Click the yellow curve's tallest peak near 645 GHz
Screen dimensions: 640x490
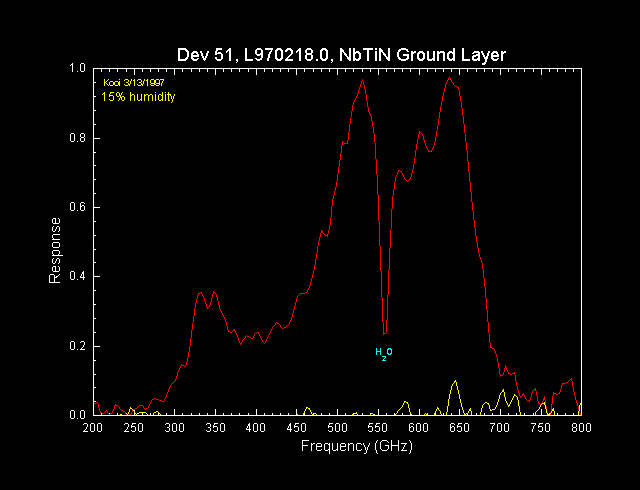click(455, 382)
